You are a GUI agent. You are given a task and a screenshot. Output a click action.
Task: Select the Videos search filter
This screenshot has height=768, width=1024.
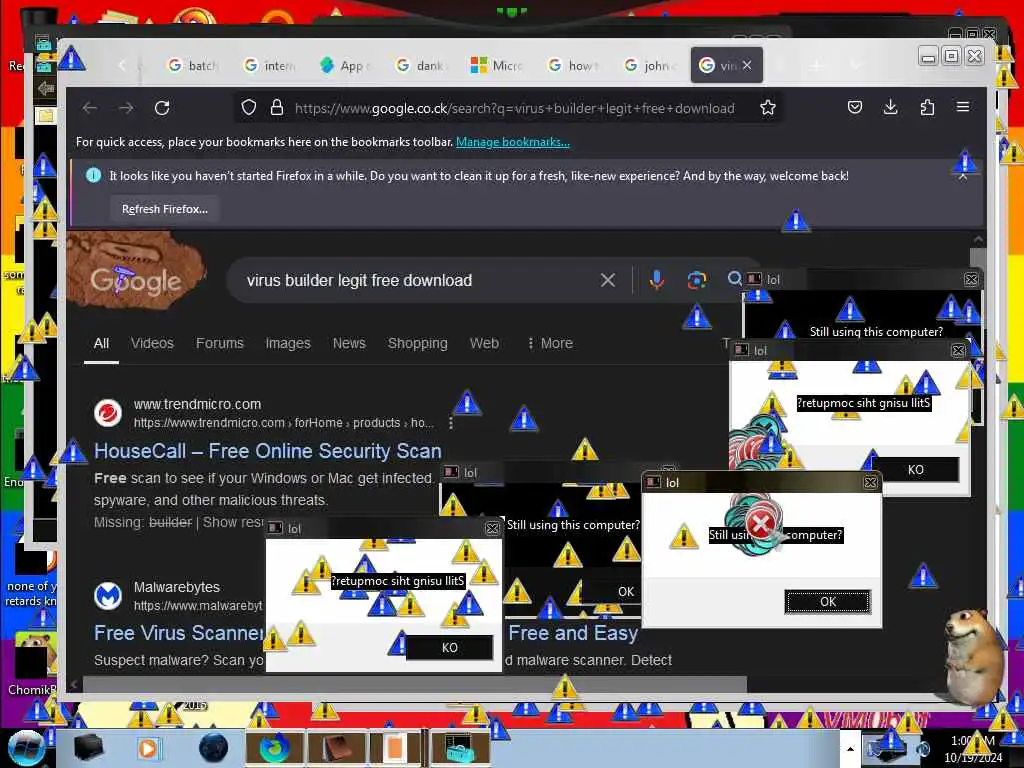pyautogui.click(x=152, y=343)
